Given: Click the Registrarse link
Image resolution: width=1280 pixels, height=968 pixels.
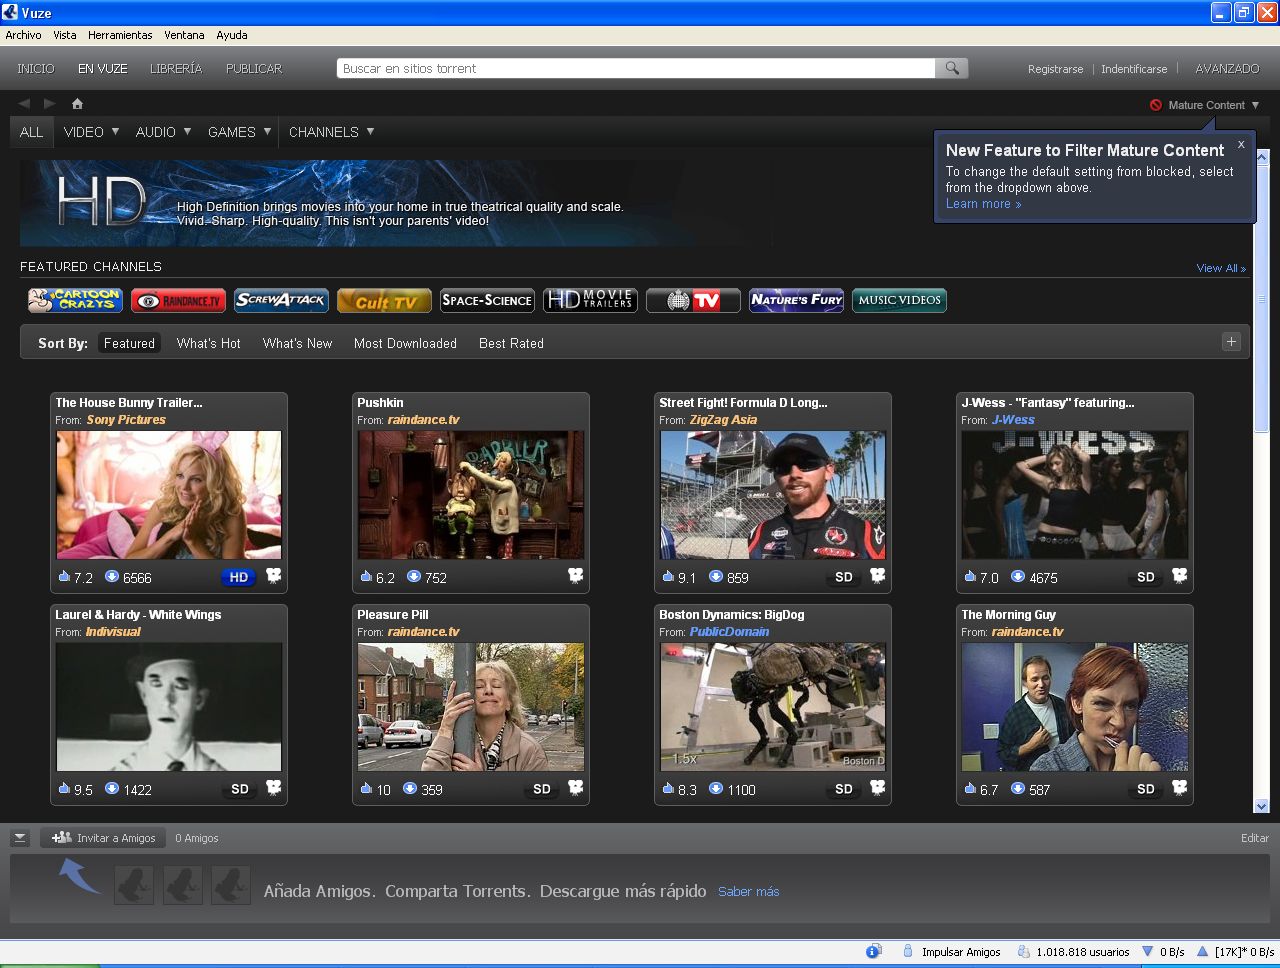Looking at the screenshot, I should pos(1055,69).
